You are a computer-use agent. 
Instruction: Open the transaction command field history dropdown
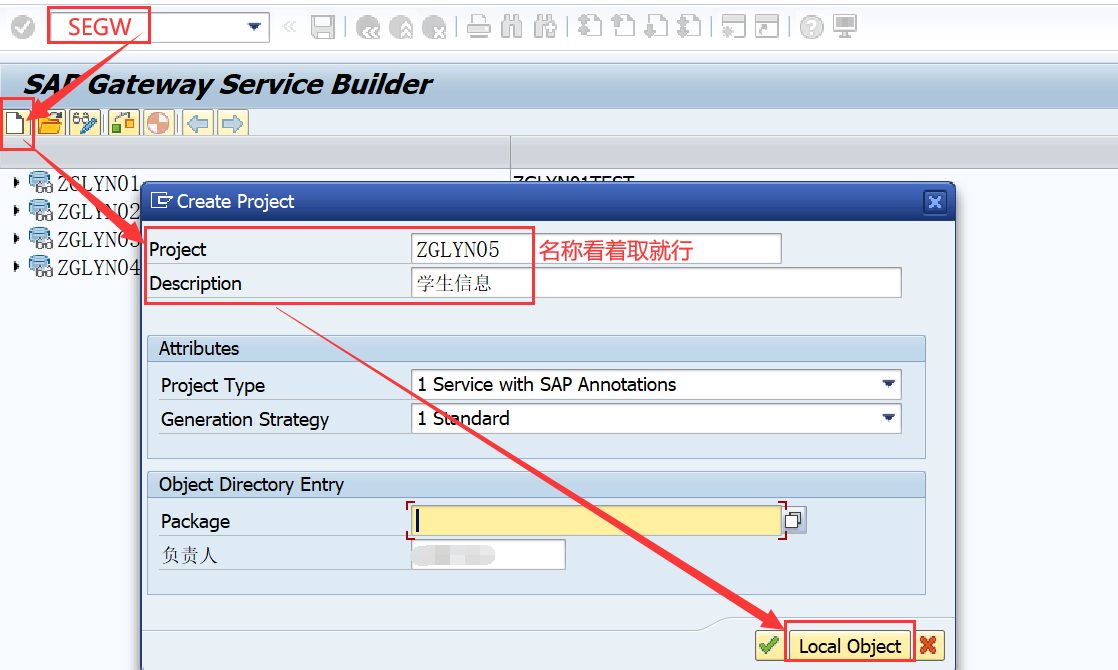(253, 27)
